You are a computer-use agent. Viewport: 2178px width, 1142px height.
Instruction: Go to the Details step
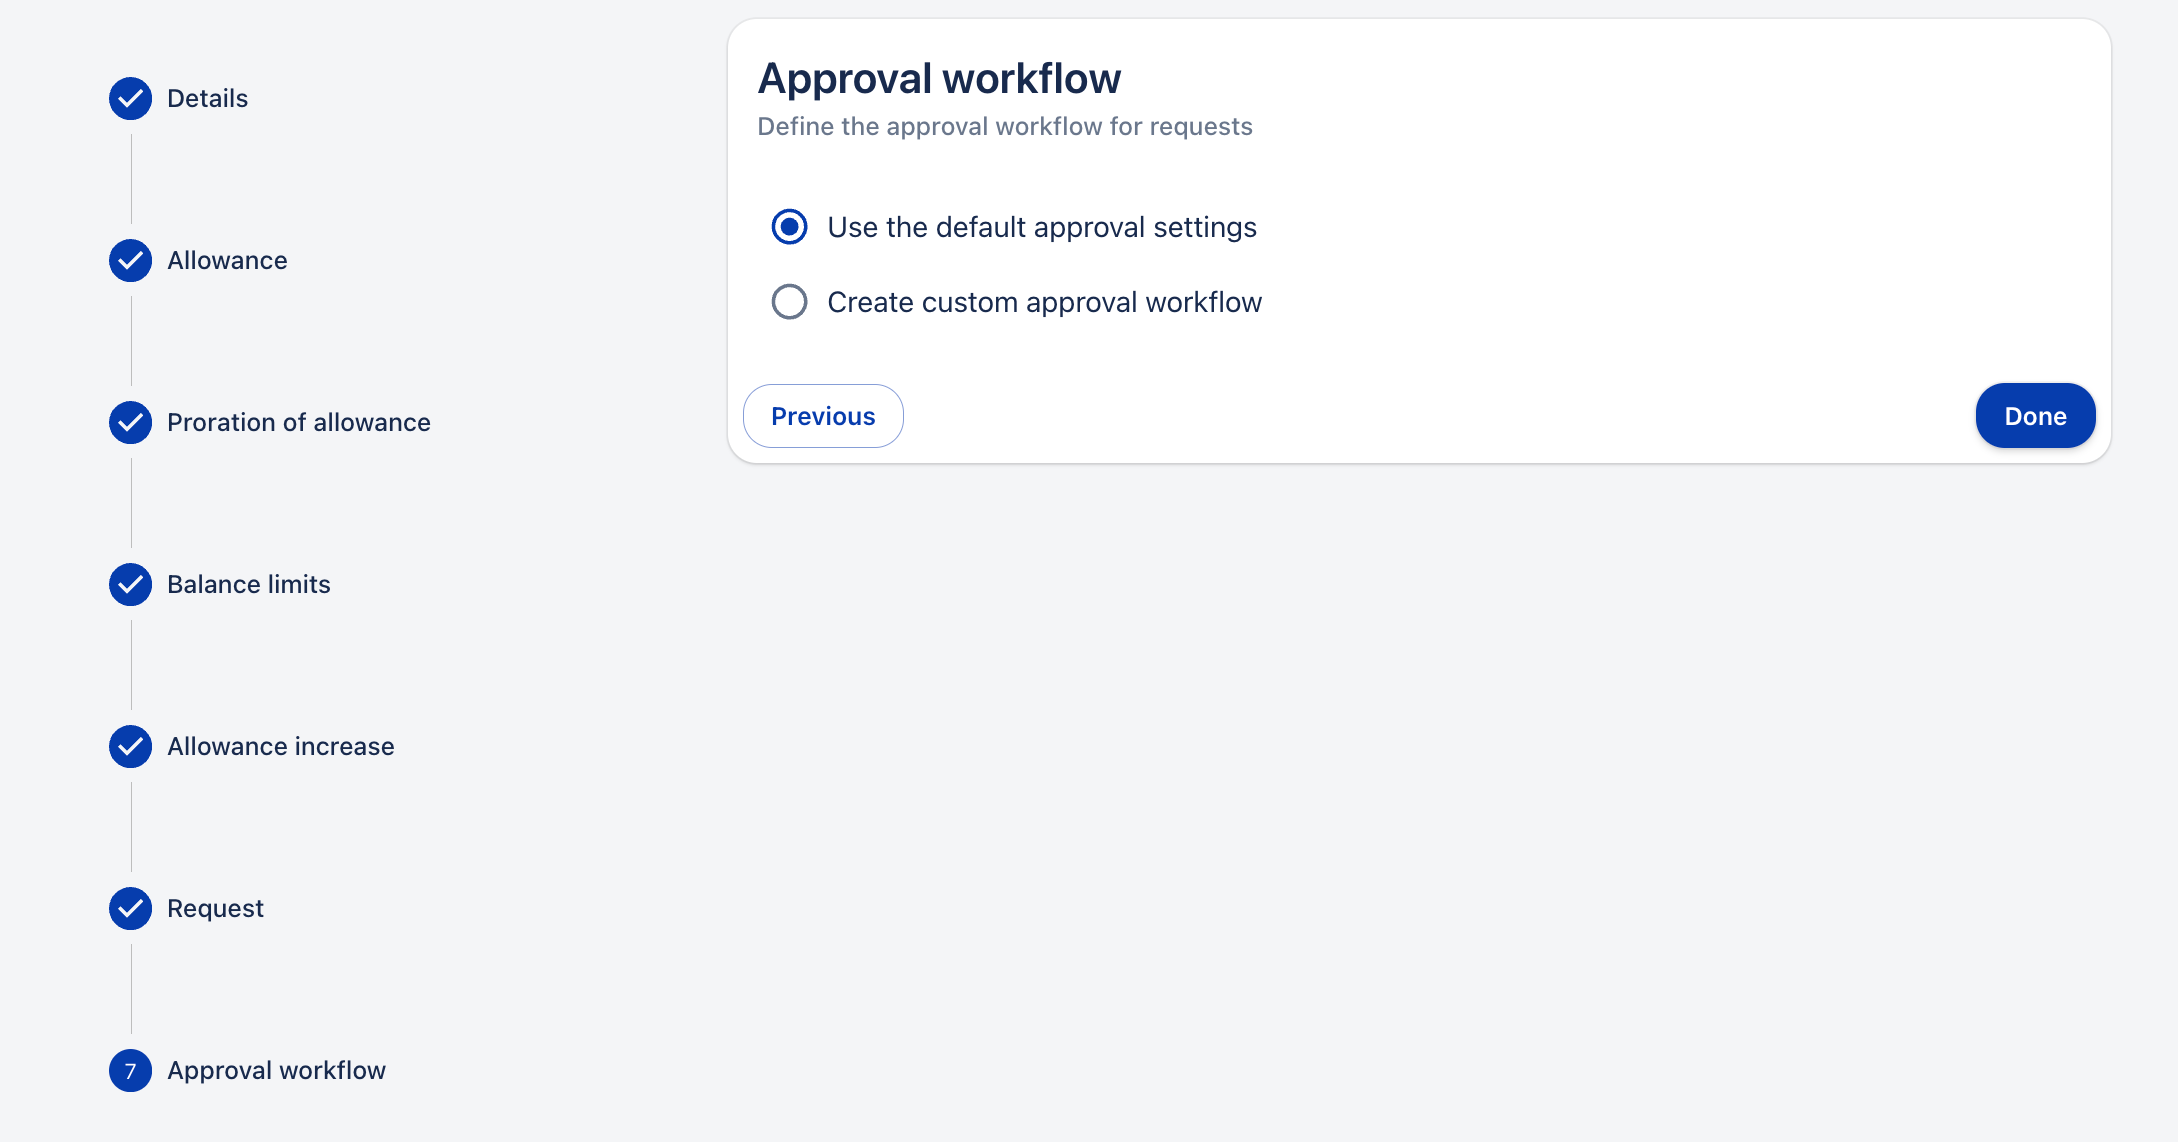[207, 98]
